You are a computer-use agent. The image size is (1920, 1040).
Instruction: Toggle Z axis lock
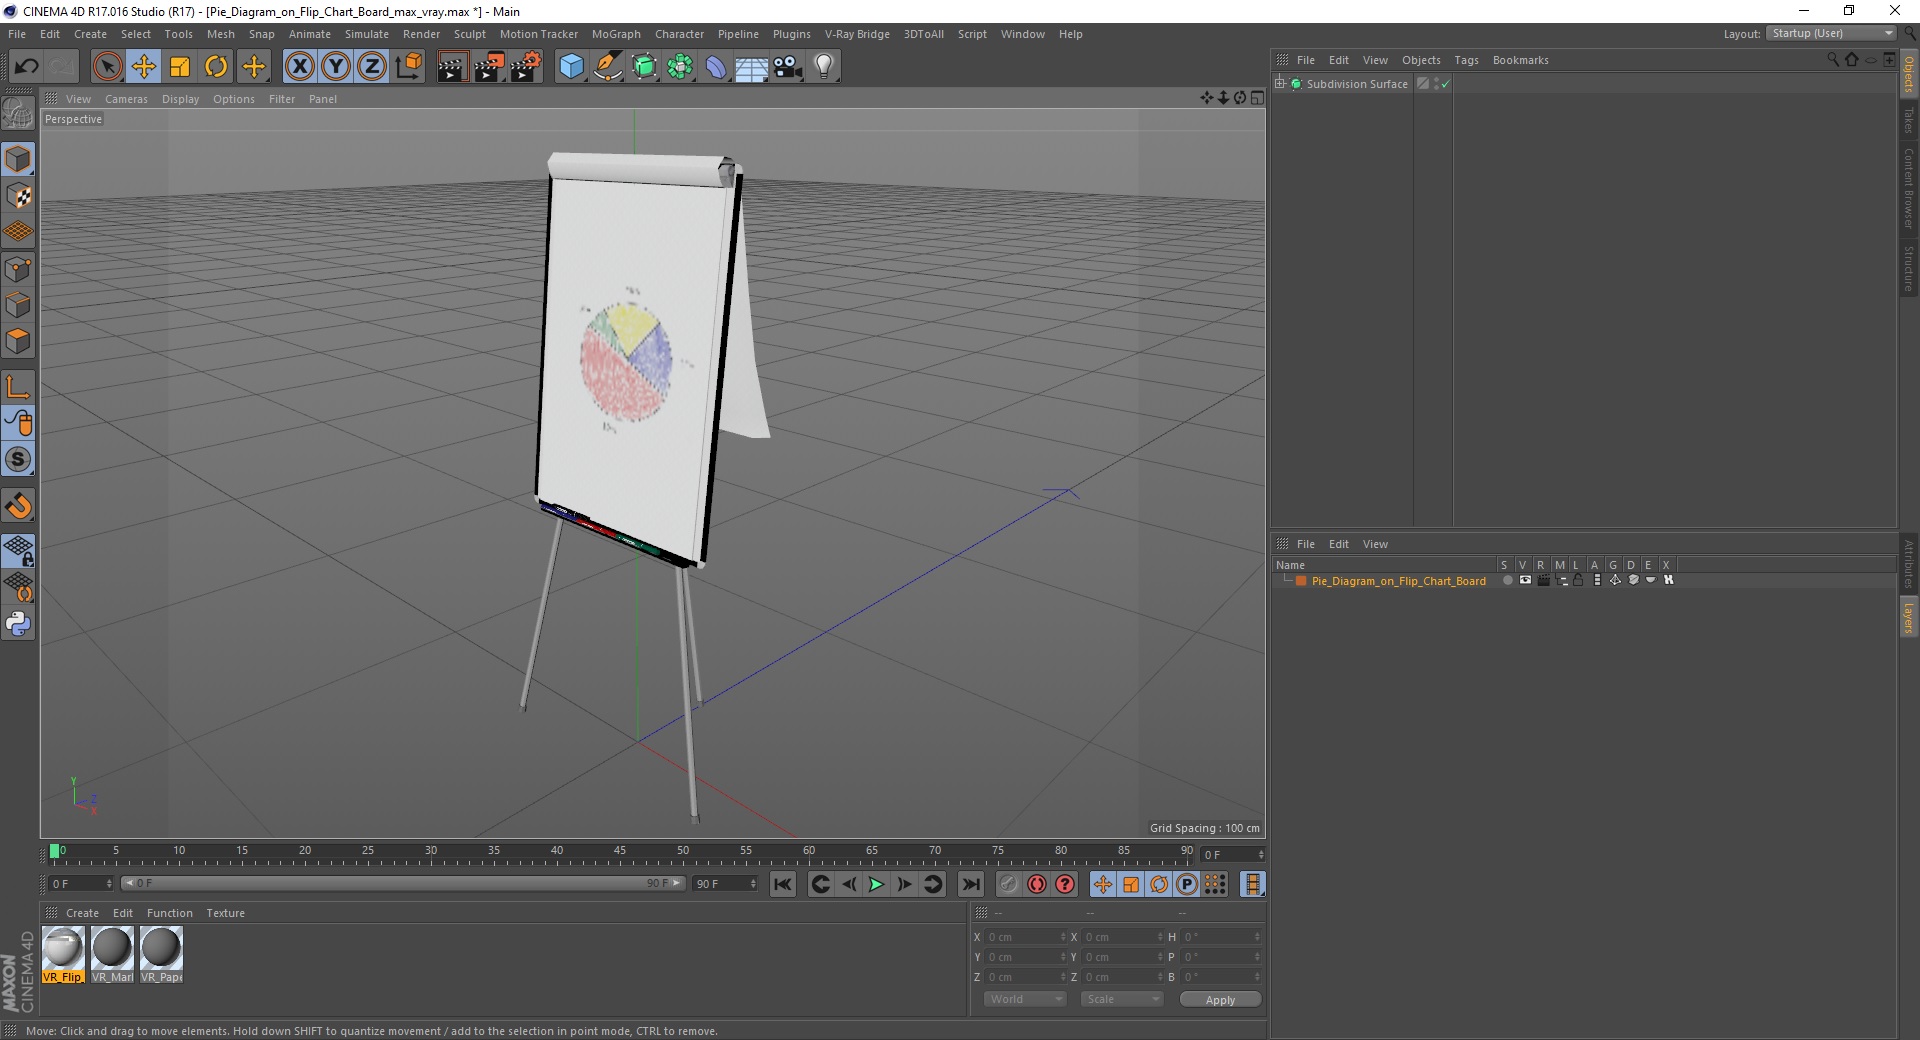click(372, 67)
